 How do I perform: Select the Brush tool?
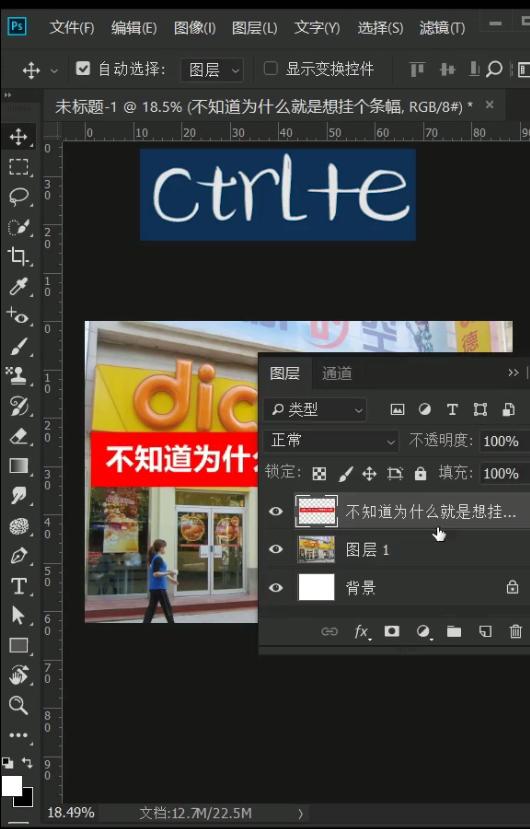19,347
